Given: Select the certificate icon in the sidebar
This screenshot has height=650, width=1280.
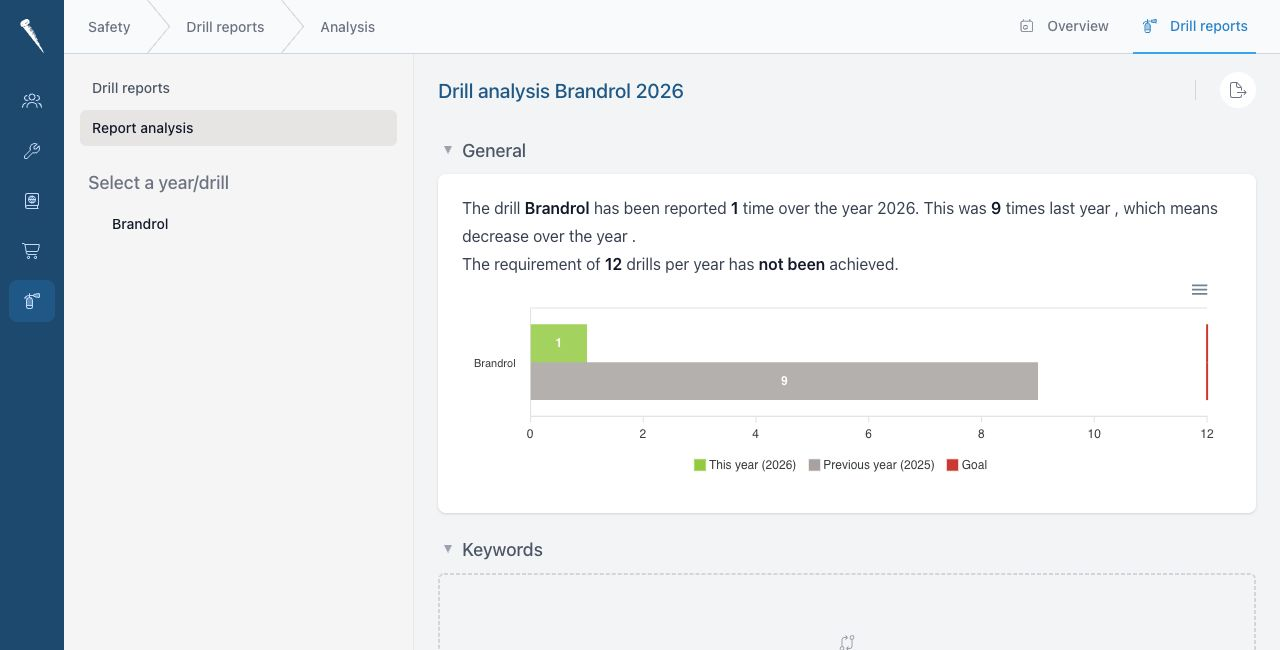Looking at the screenshot, I should coord(32,201).
